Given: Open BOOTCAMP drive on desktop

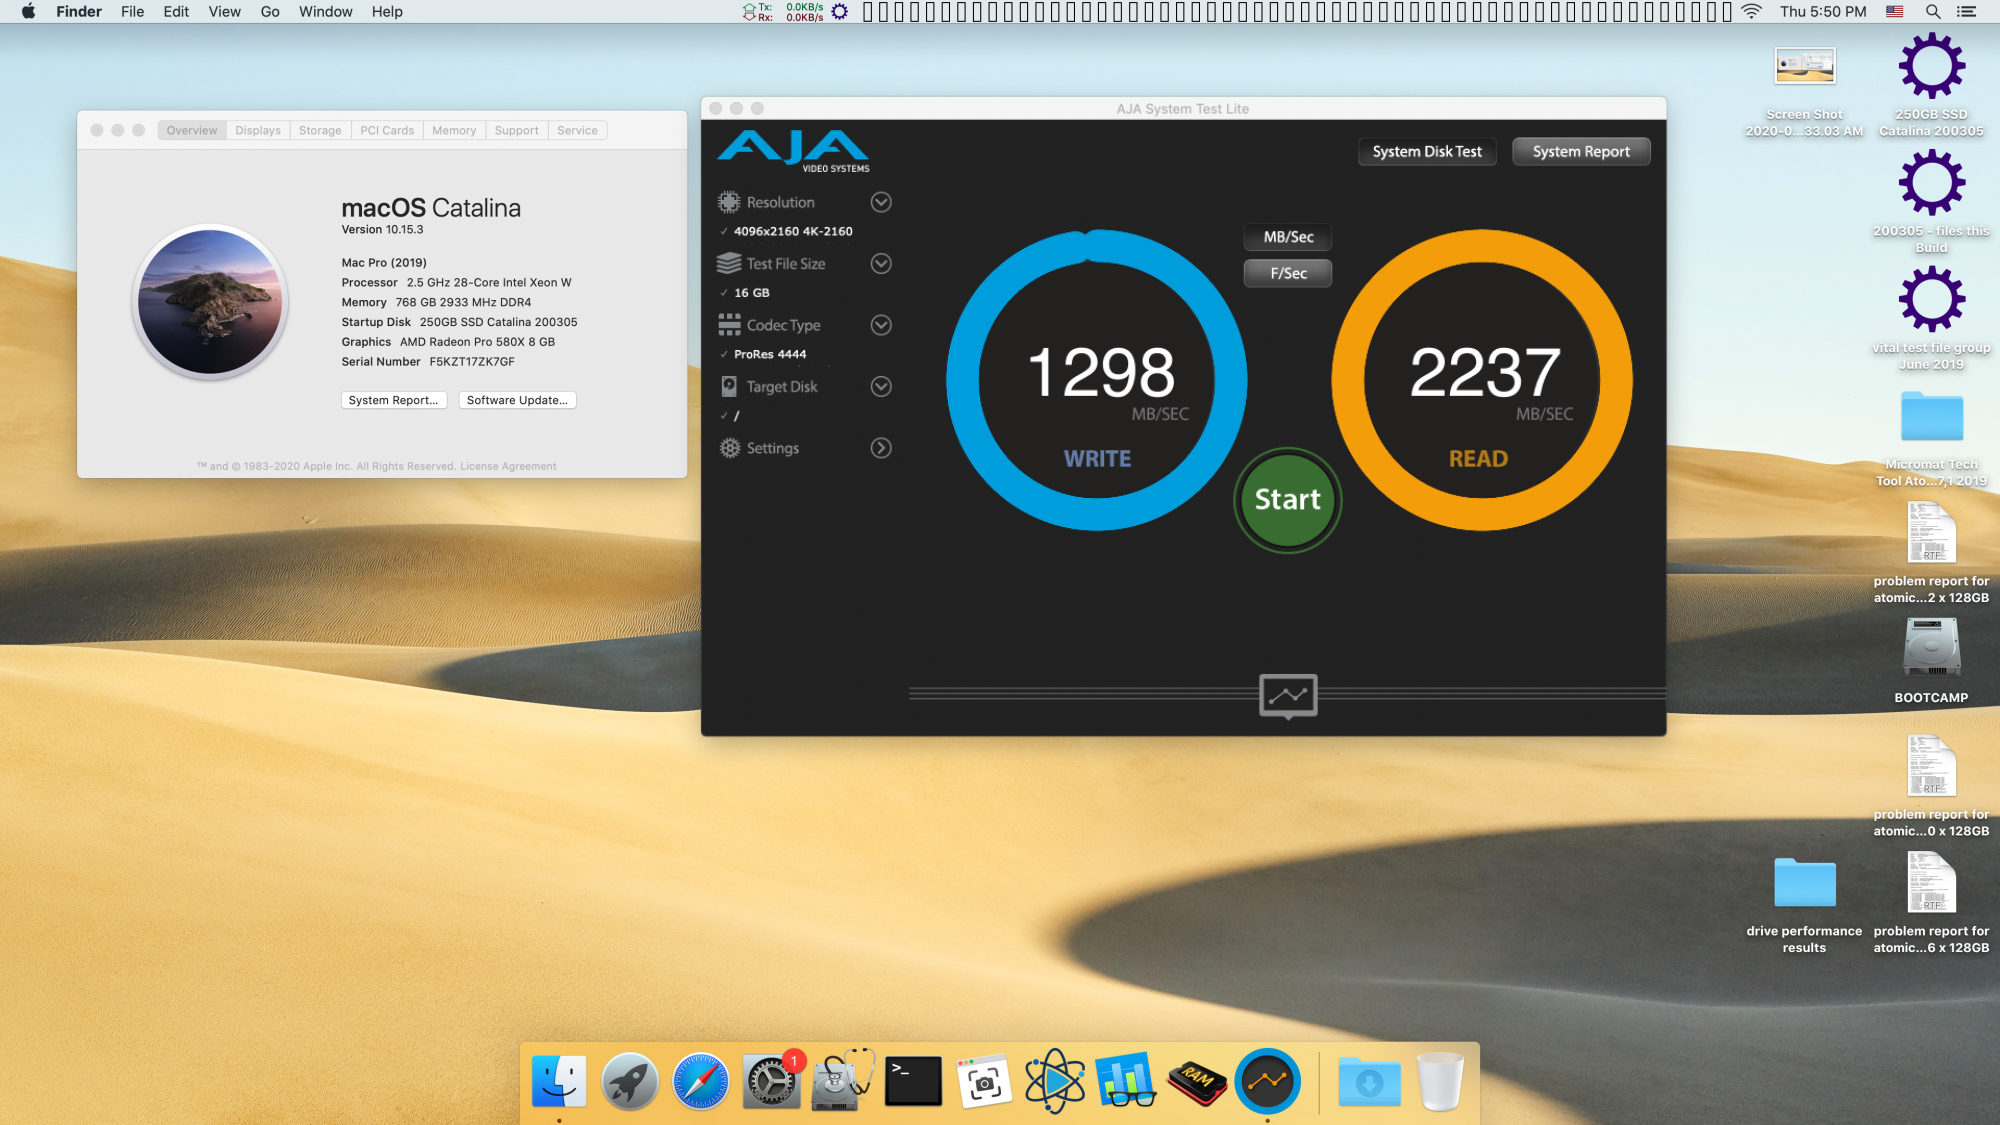Looking at the screenshot, I should (1931, 648).
